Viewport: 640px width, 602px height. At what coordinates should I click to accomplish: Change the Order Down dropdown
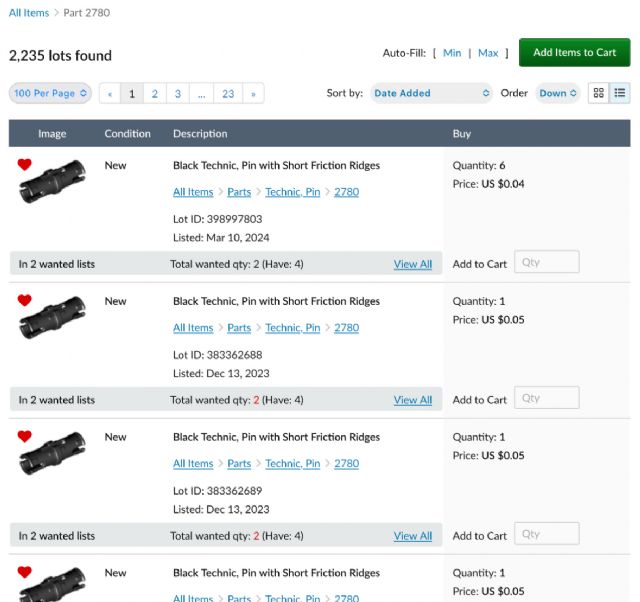point(558,93)
